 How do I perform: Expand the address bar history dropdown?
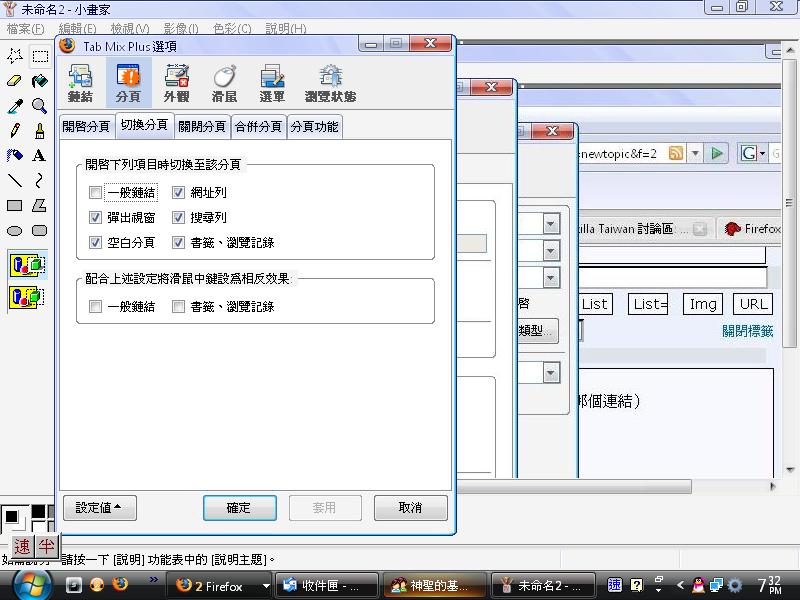coord(696,153)
